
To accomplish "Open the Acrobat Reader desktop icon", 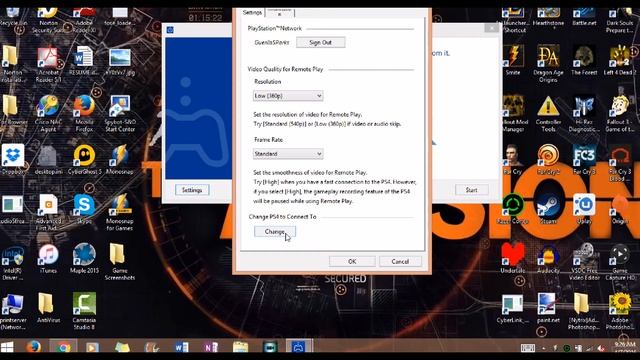I will coord(48,63).
